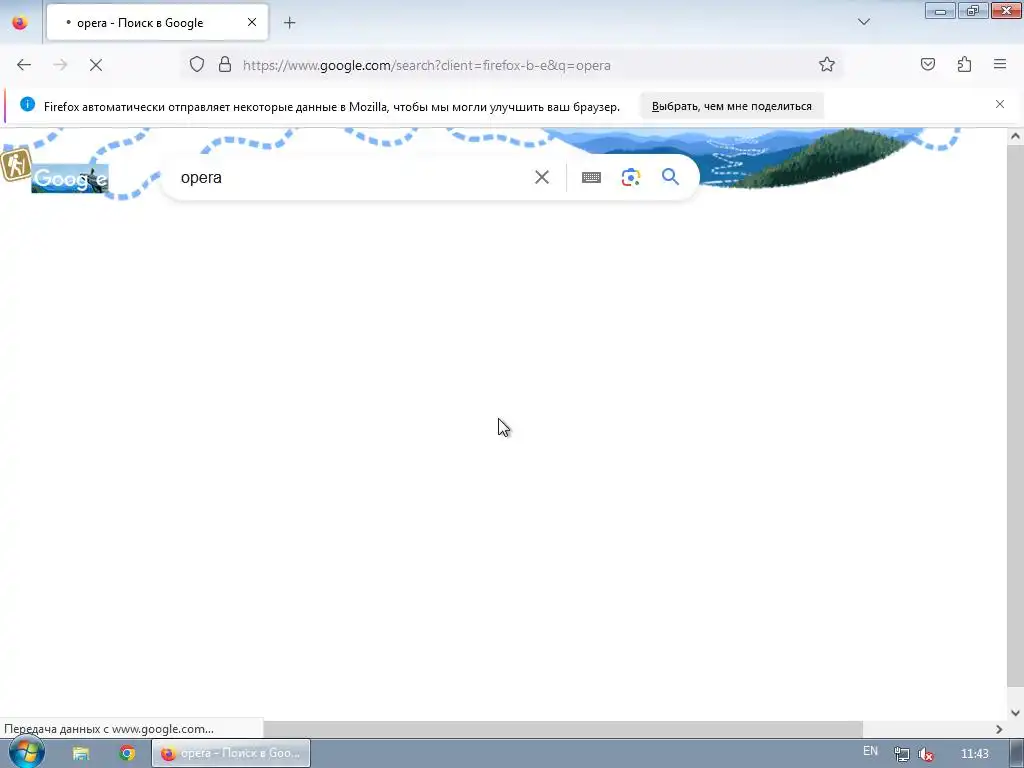Click the EN language indicator
The width and height of the screenshot is (1024, 768).
871,751
